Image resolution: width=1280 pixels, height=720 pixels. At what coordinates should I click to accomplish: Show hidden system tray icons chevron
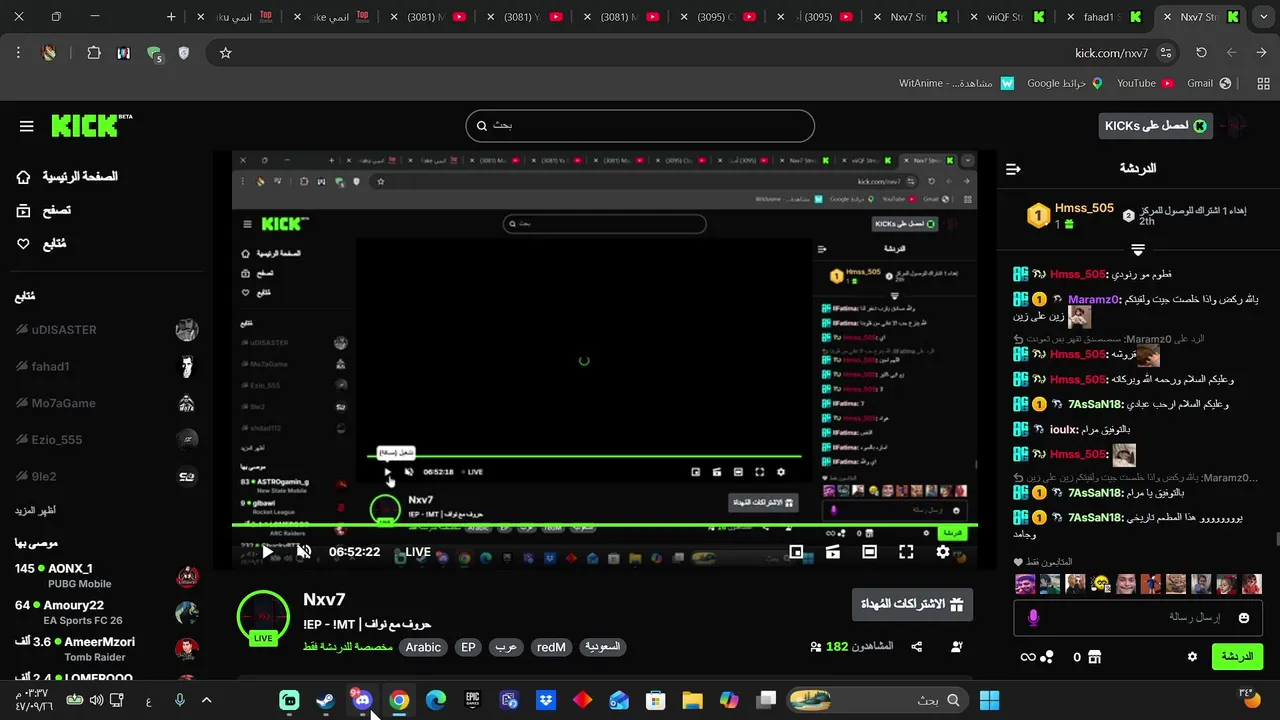(207, 700)
